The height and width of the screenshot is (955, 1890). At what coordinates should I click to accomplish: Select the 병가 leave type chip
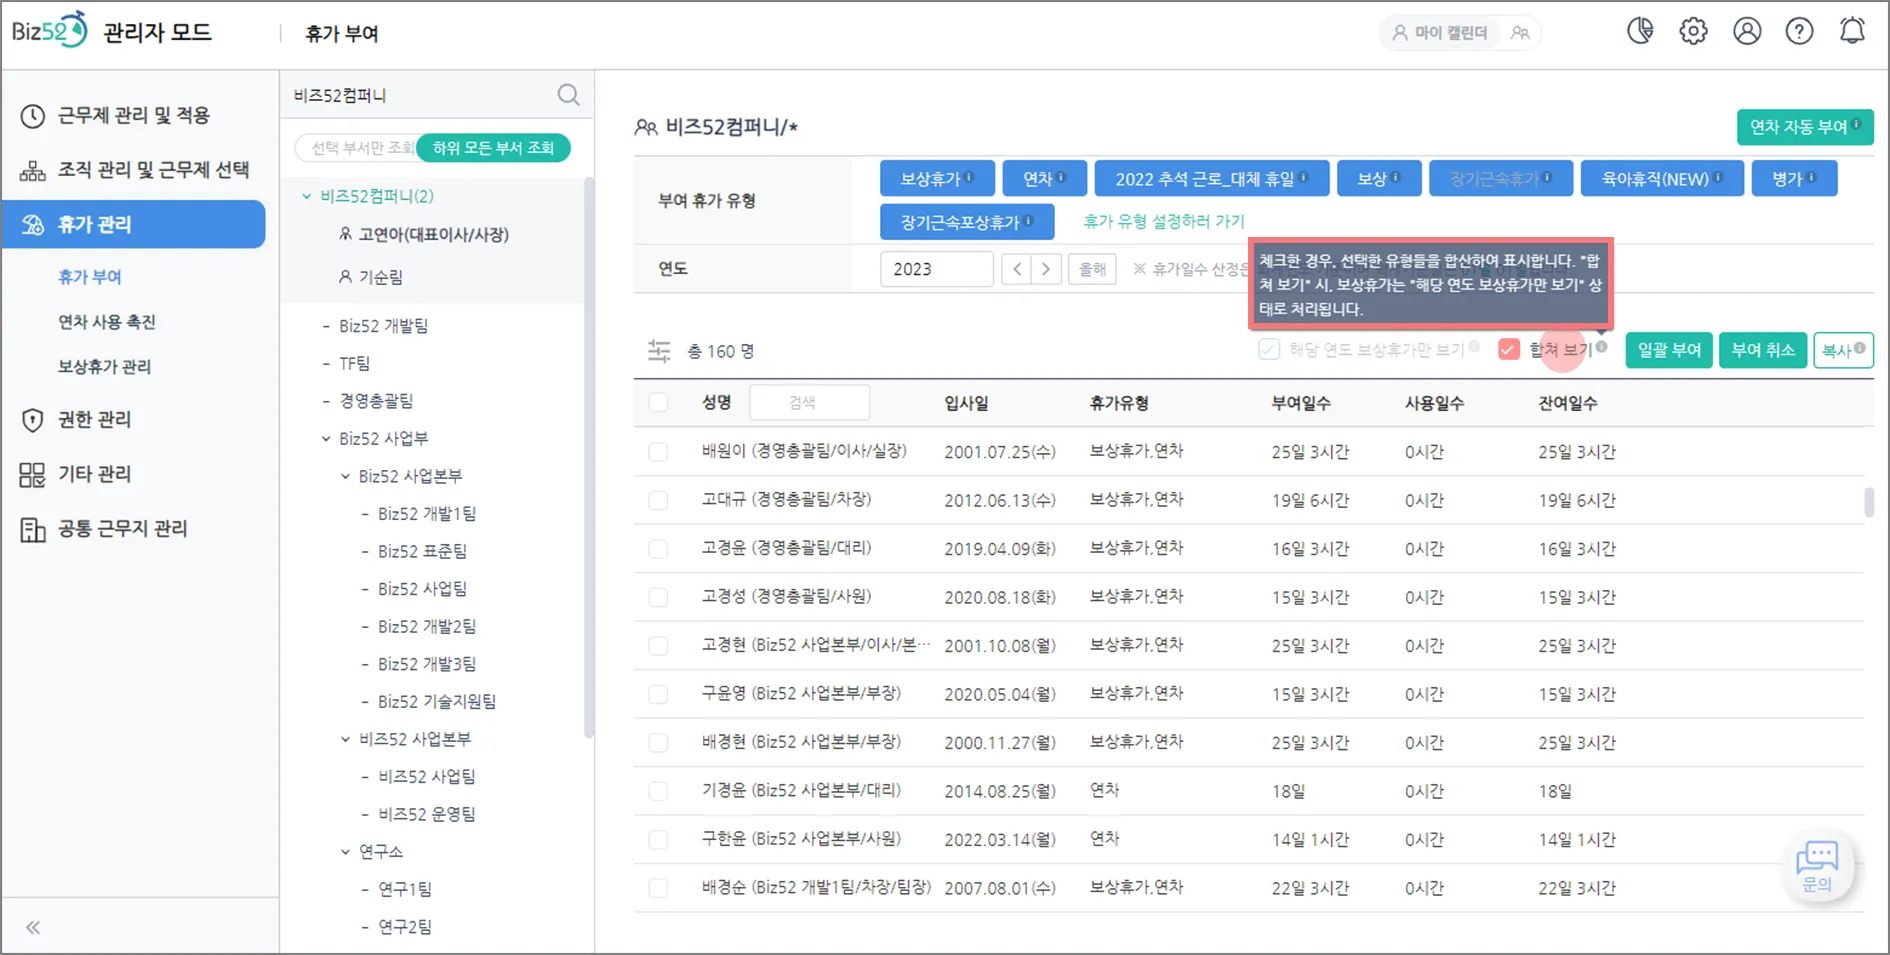click(x=1794, y=179)
